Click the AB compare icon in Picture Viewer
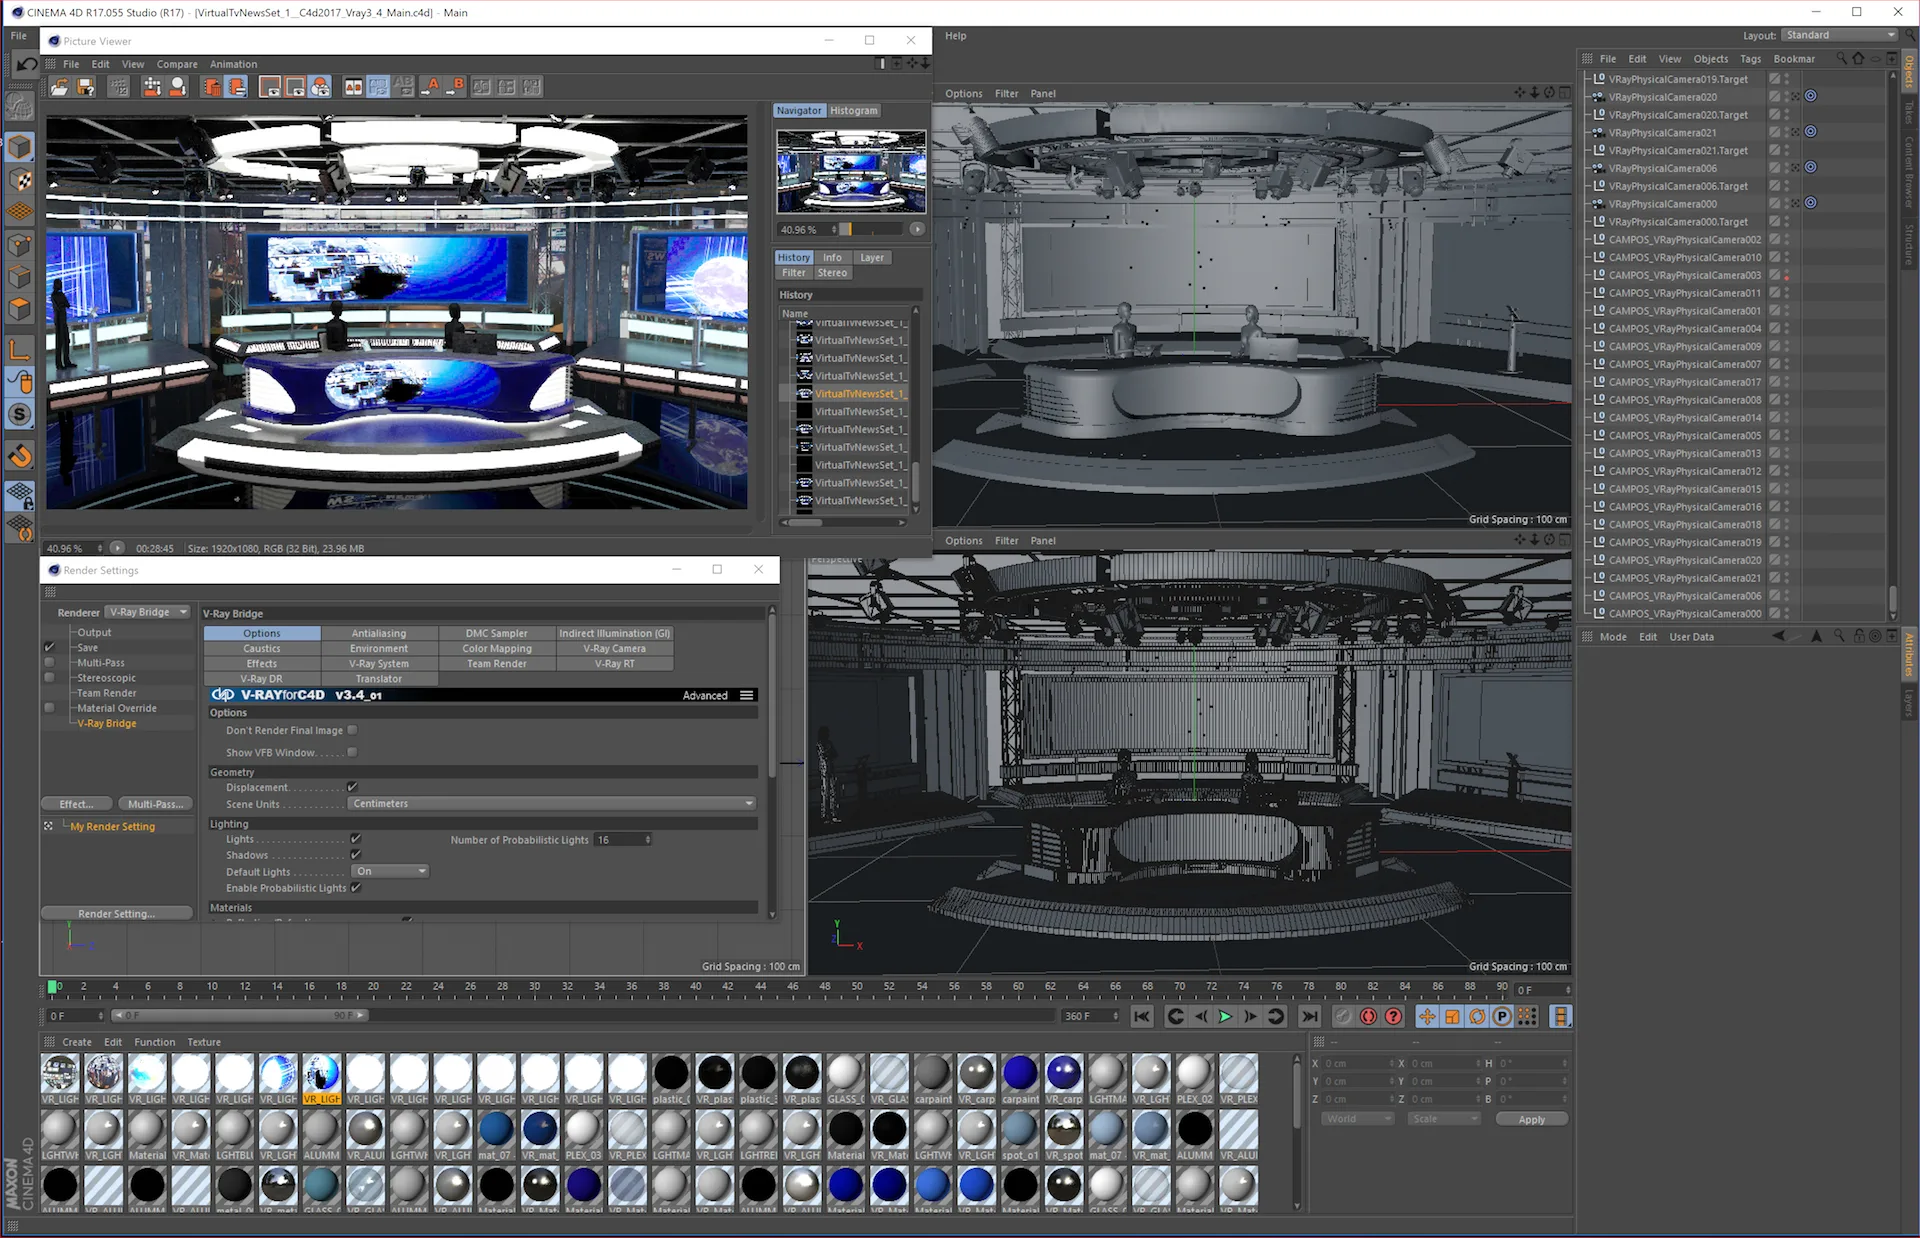 353,87
